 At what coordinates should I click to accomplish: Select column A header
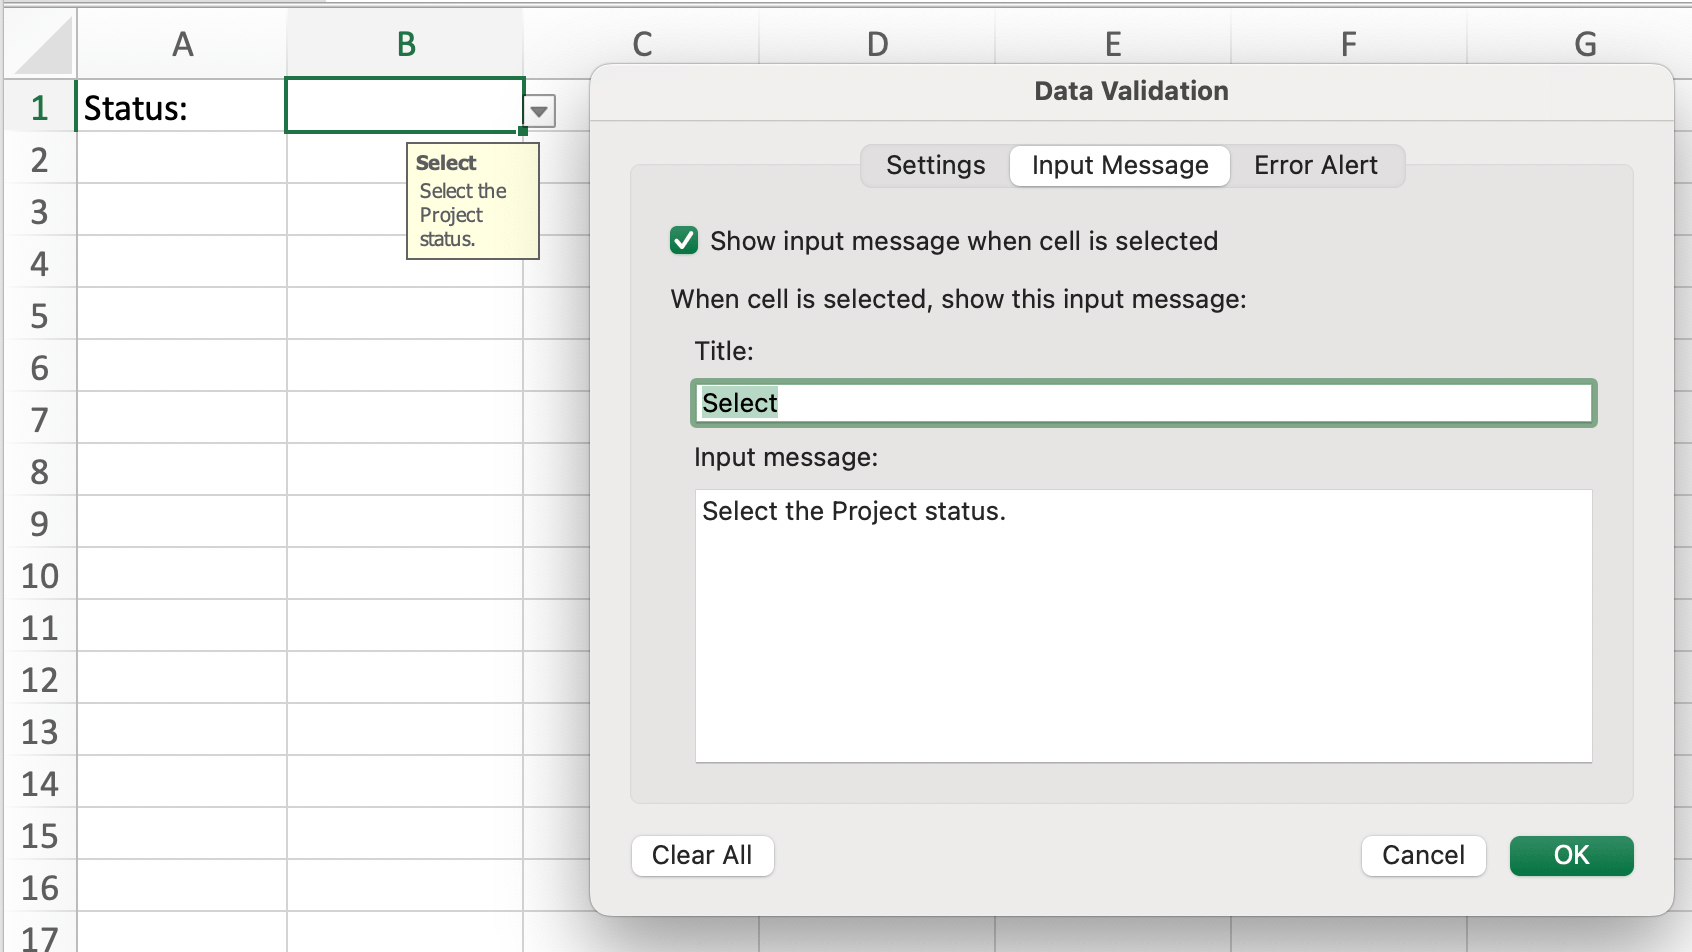182,45
